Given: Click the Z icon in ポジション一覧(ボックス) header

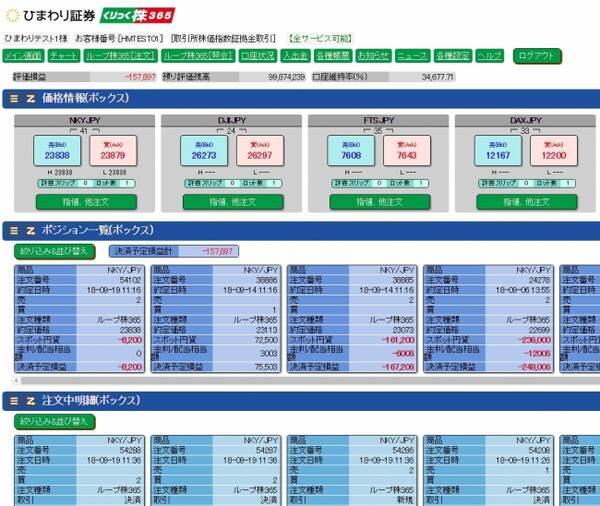Looking at the screenshot, I should click(31, 230).
